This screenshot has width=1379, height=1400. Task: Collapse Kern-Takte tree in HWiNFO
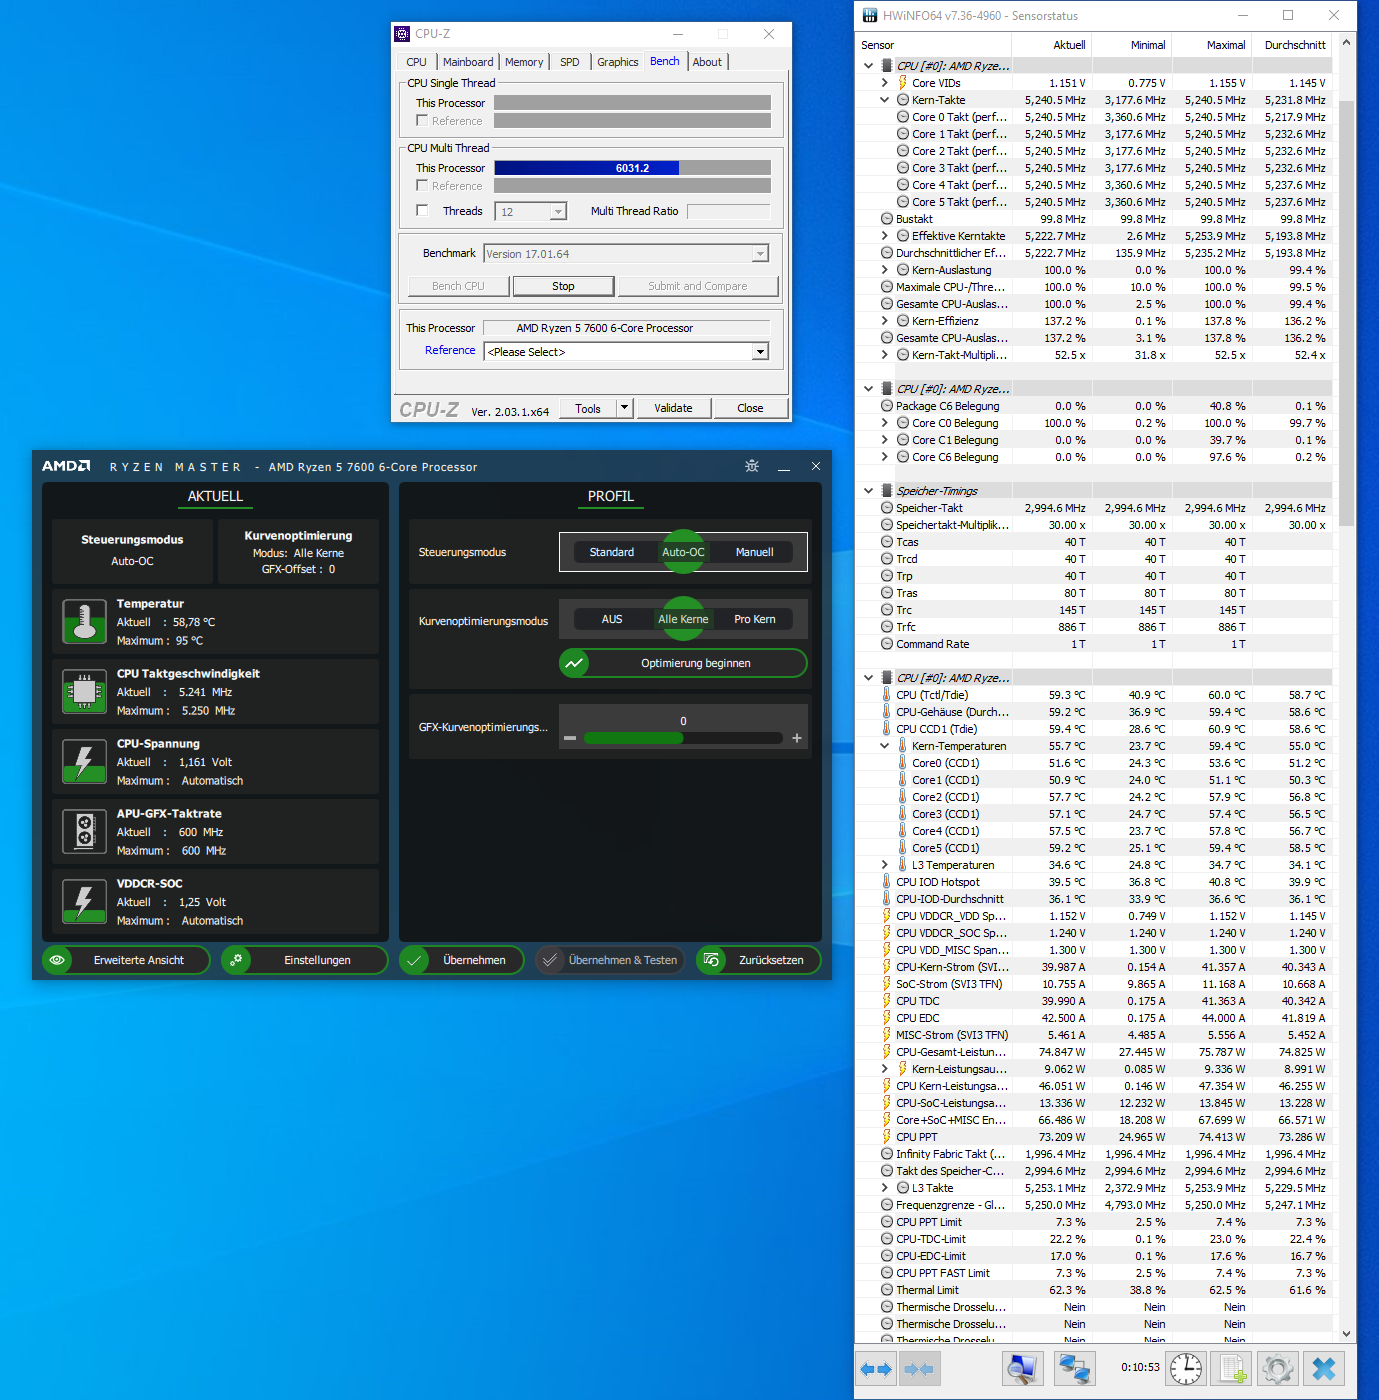click(885, 100)
